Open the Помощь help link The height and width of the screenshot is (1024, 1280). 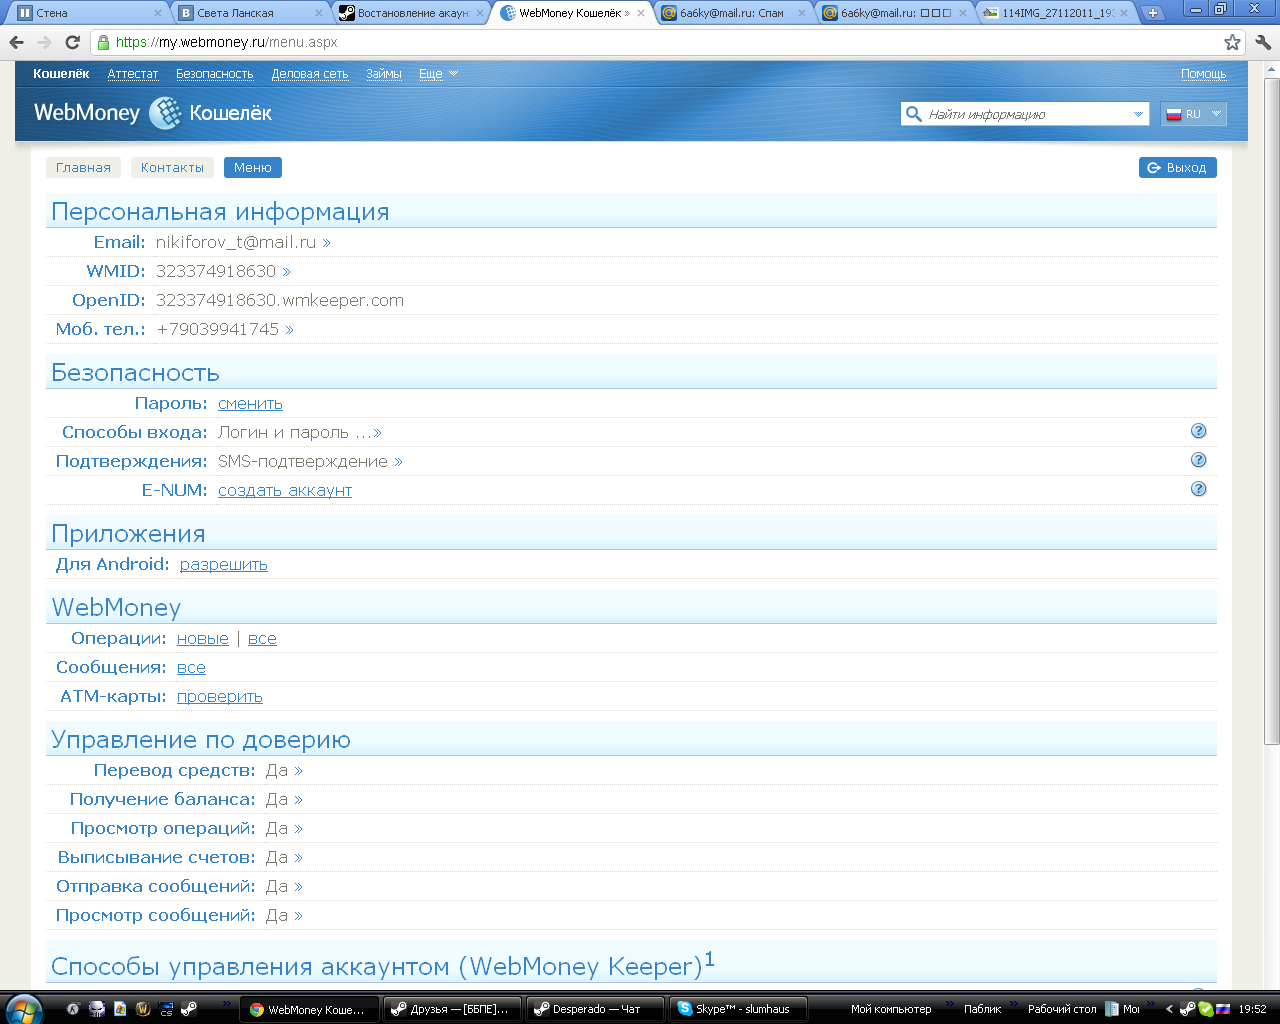(x=1203, y=74)
